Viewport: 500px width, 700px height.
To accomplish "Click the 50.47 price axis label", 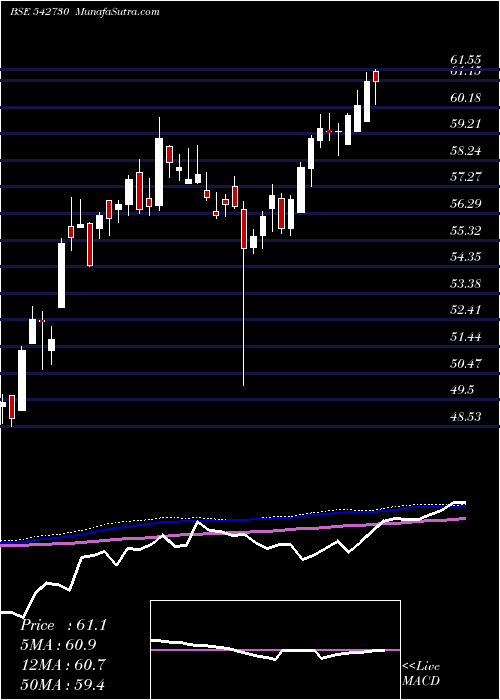I will [466, 363].
